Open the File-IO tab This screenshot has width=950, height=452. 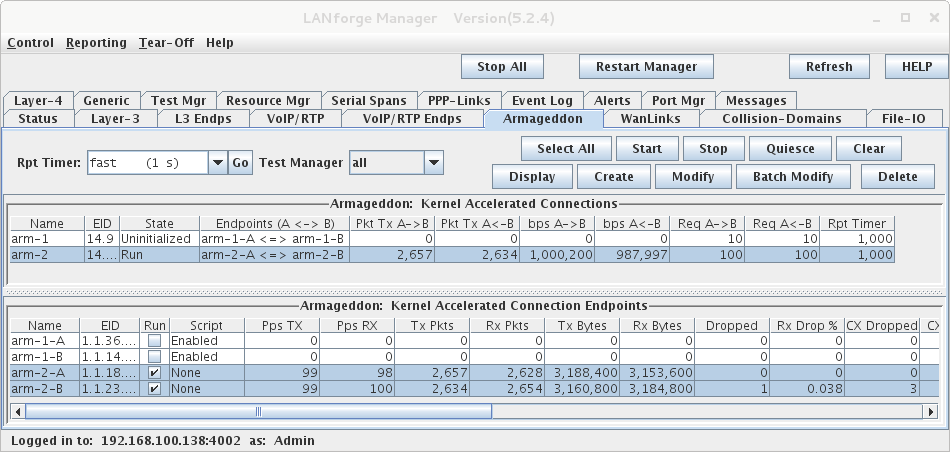[x=904, y=119]
